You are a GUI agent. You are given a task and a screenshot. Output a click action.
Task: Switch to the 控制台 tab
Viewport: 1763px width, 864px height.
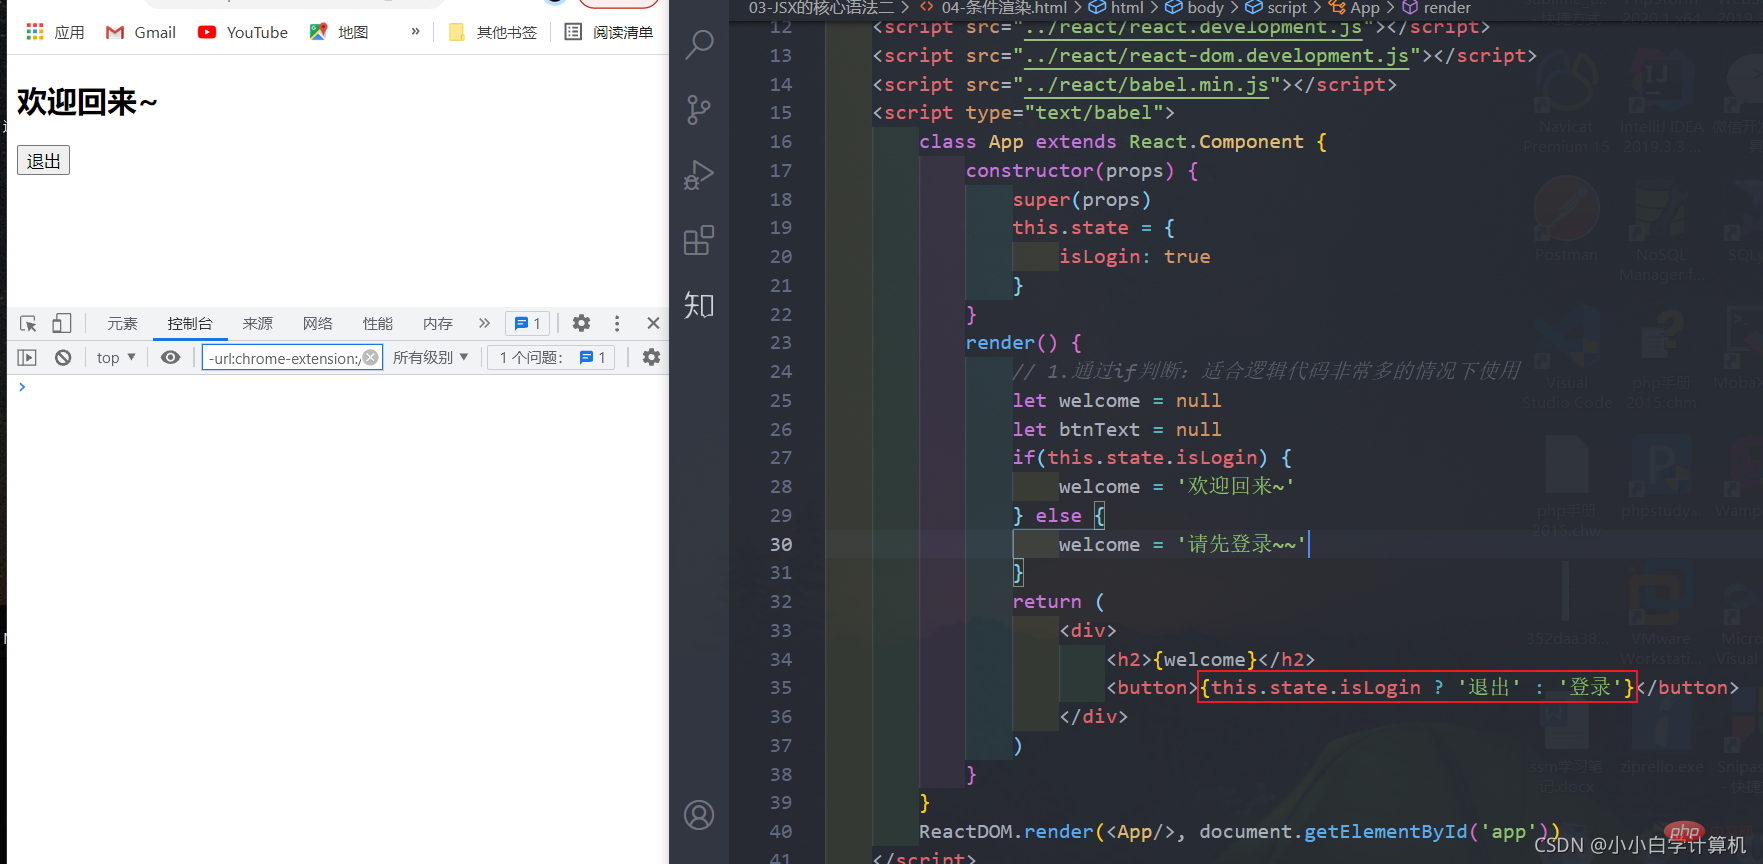(x=190, y=323)
